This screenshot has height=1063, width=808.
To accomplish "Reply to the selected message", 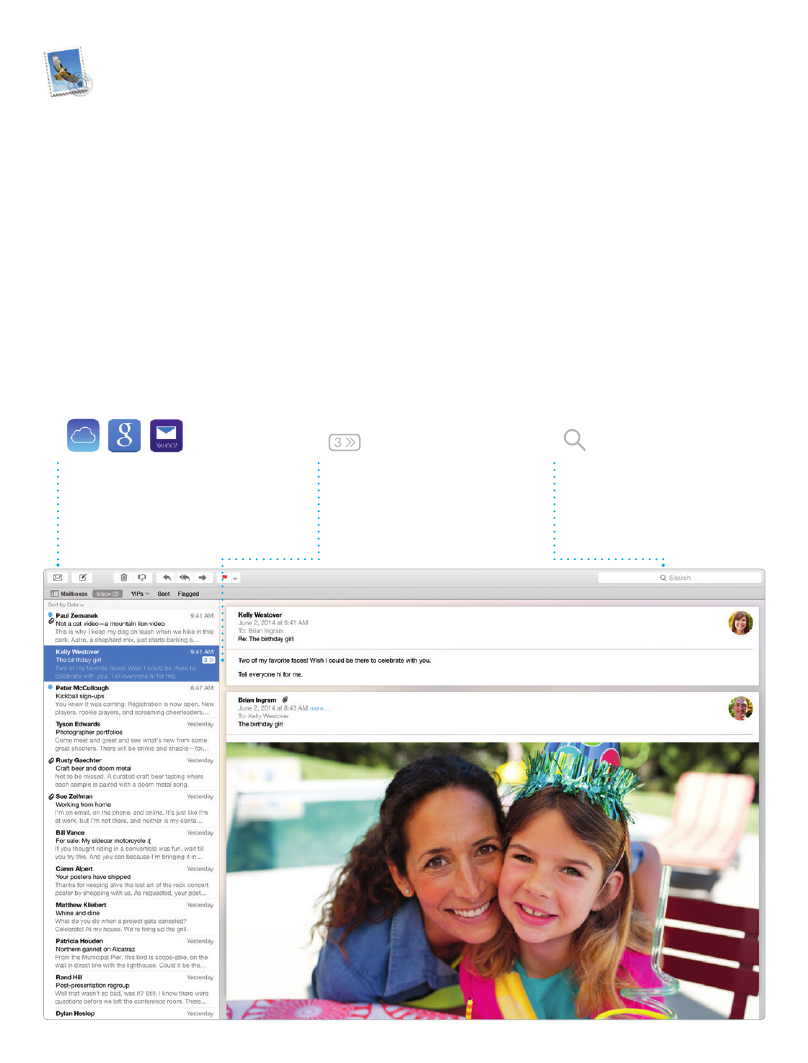I will click(166, 578).
